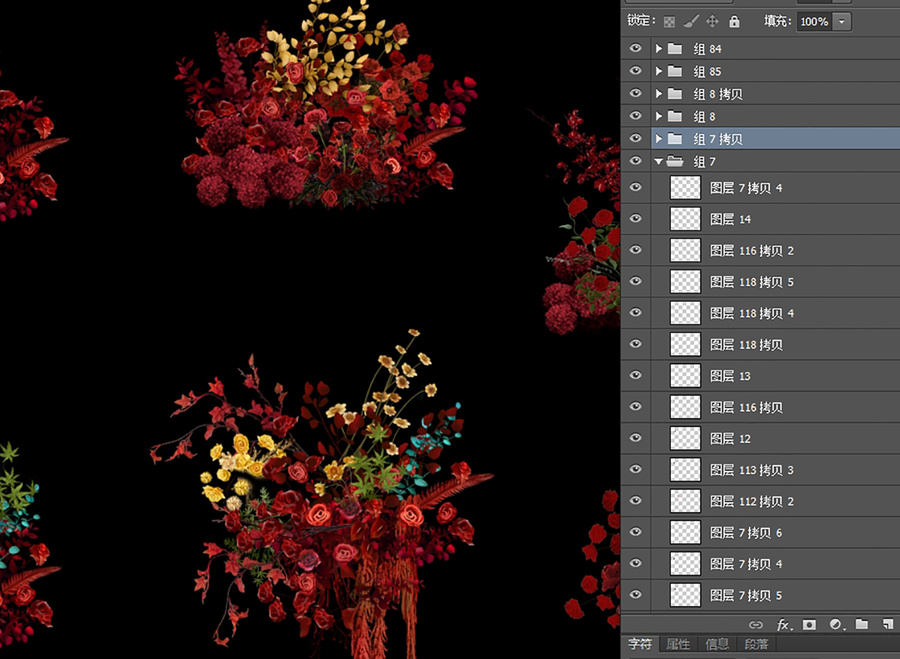The height and width of the screenshot is (659, 900).
Task: Select the layer name 图层 118 拷贝 5
Action: 752,282
